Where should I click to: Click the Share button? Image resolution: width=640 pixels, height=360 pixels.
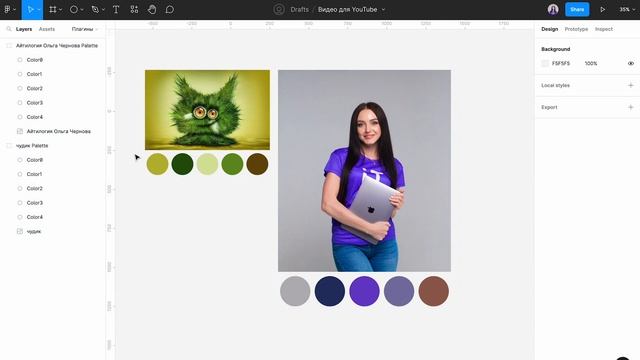click(x=577, y=9)
